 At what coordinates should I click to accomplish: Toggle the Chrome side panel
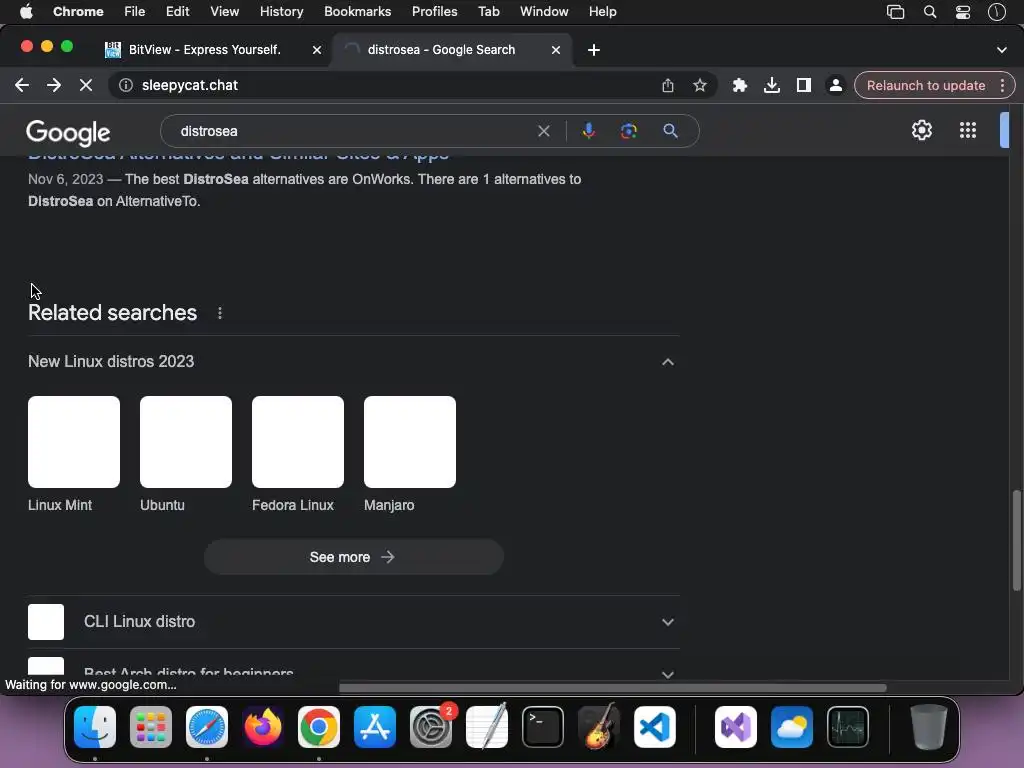[x=804, y=86]
